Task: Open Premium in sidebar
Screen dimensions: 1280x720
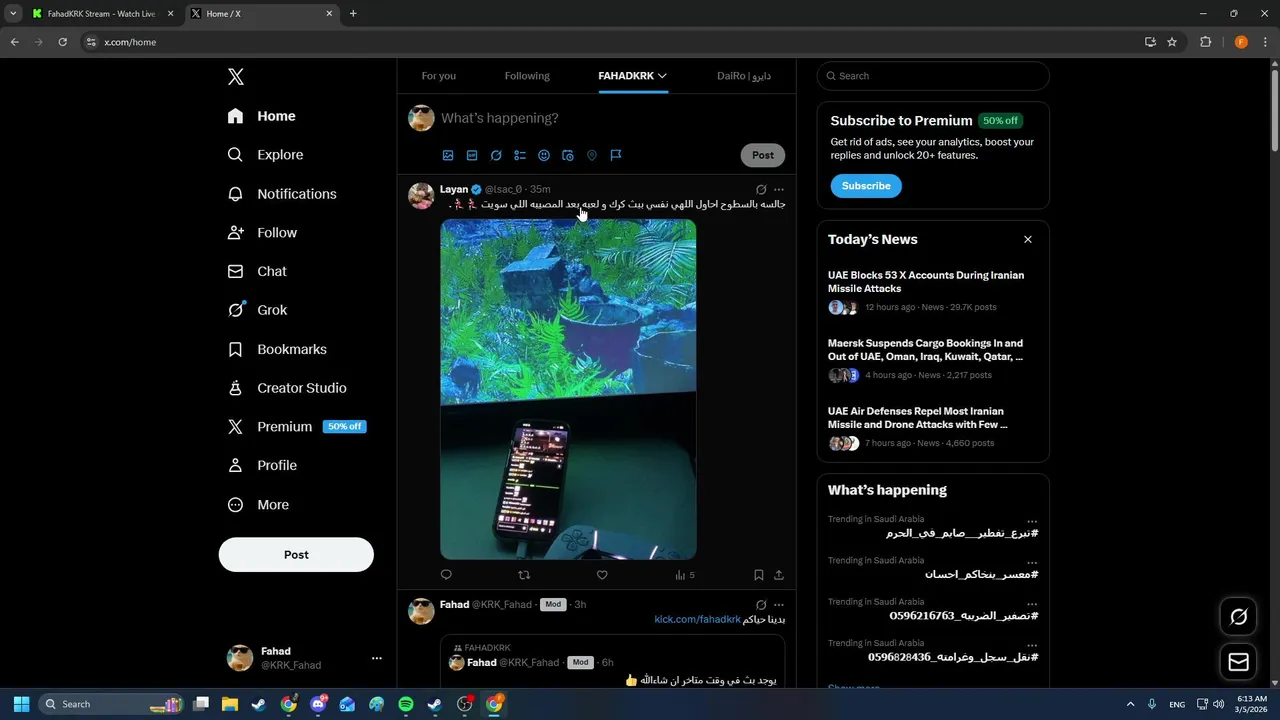Action: coord(296,427)
